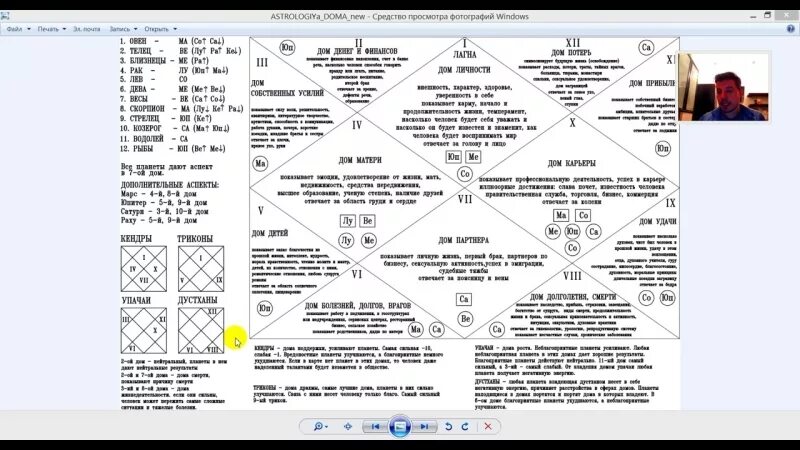Minimize the Photo Viewer window
800x450 pixels.
point(753,16)
